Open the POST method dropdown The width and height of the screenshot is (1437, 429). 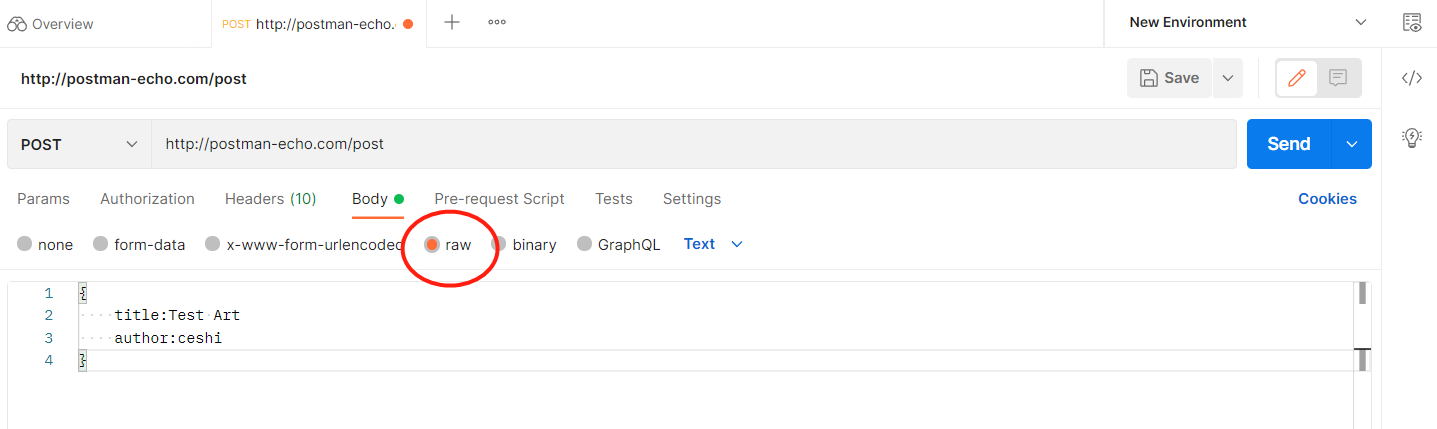tap(79, 144)
